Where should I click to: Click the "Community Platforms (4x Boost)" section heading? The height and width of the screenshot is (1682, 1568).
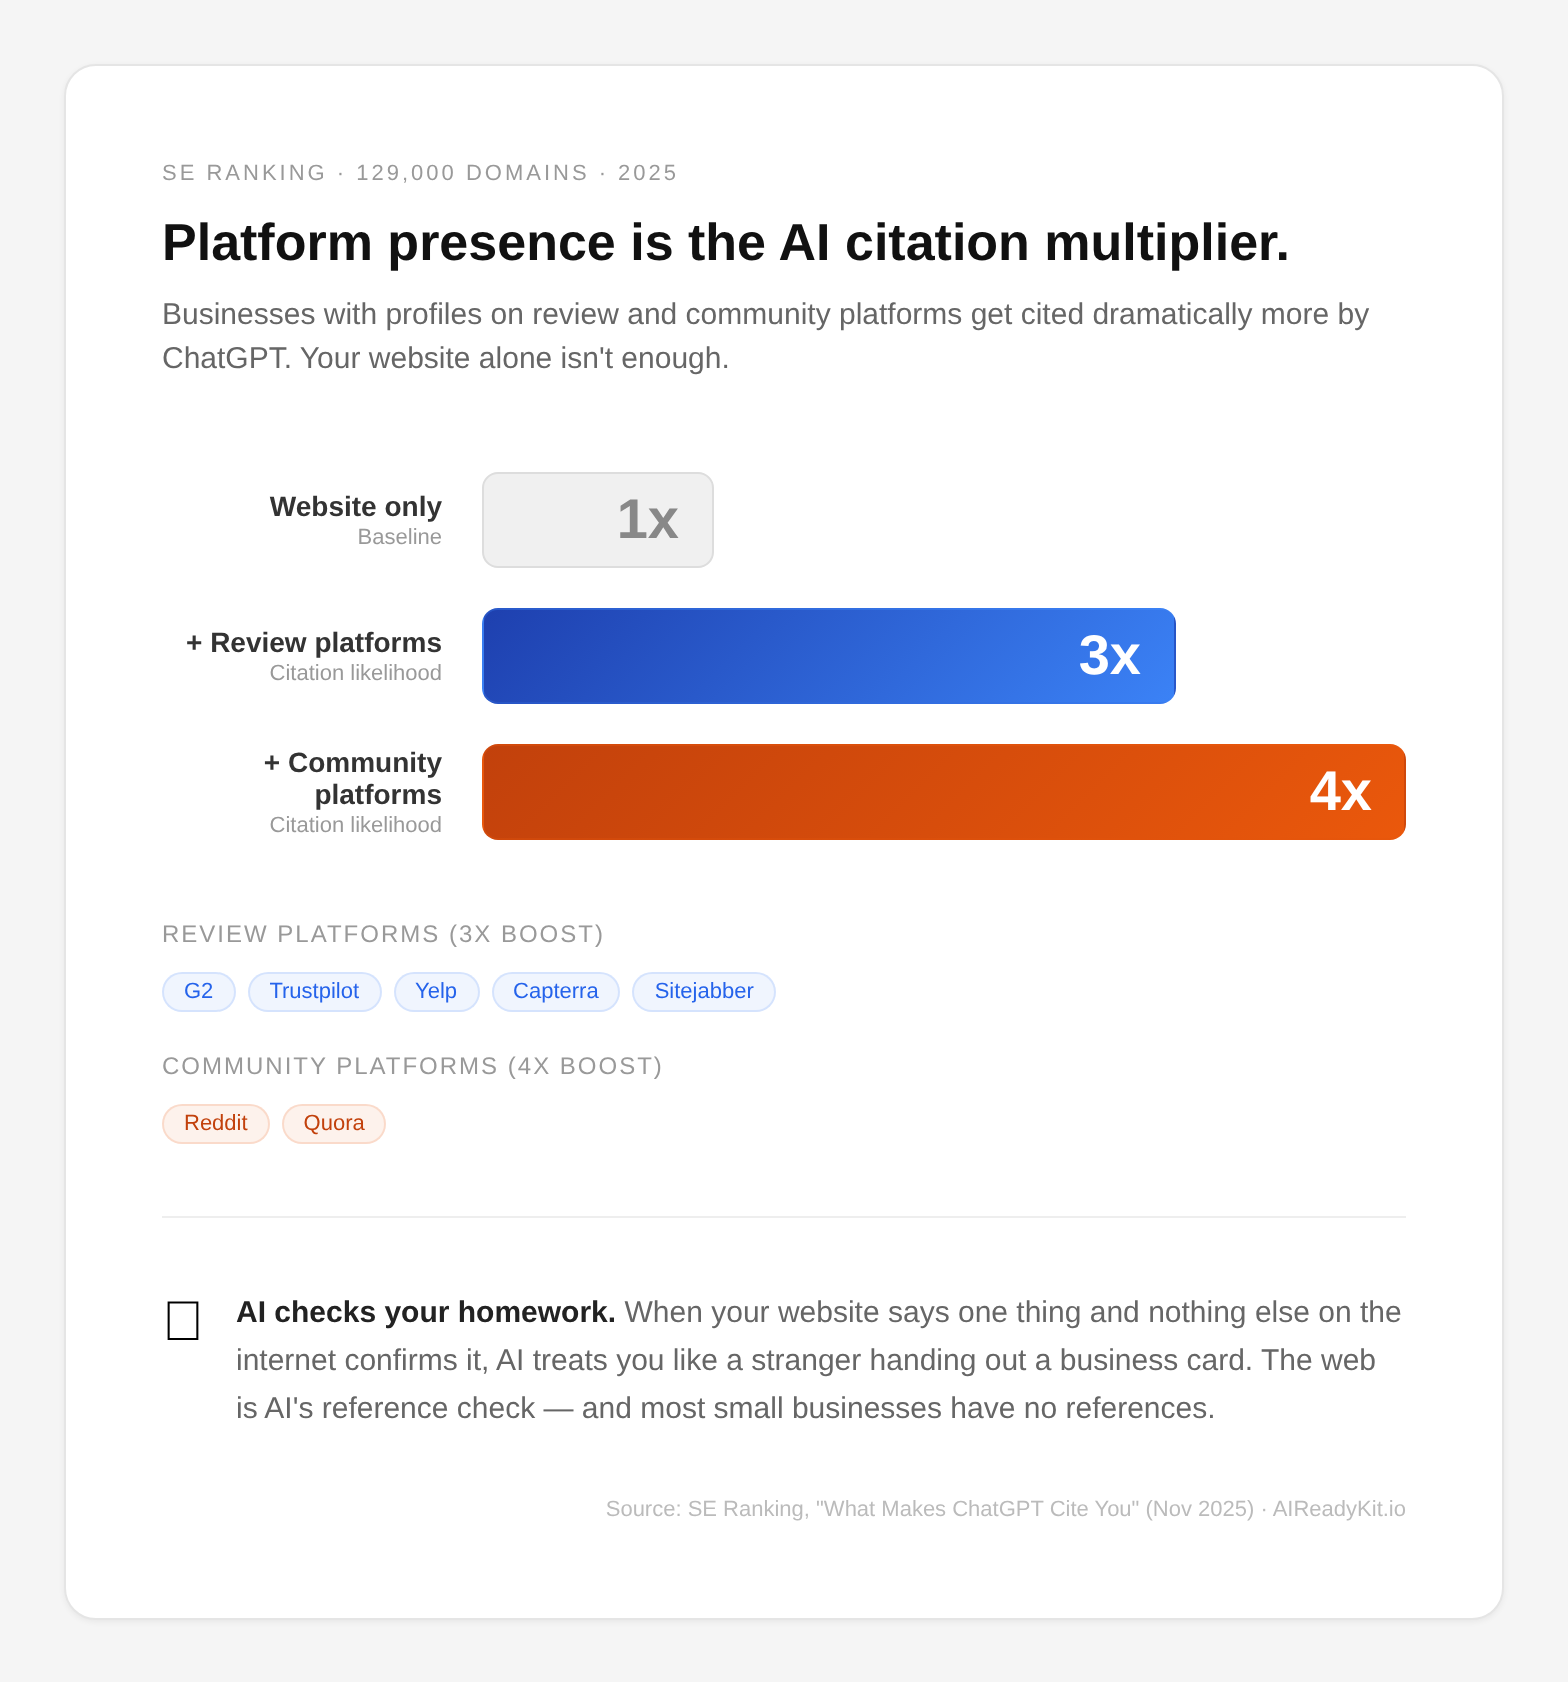tap(412, 1066)
